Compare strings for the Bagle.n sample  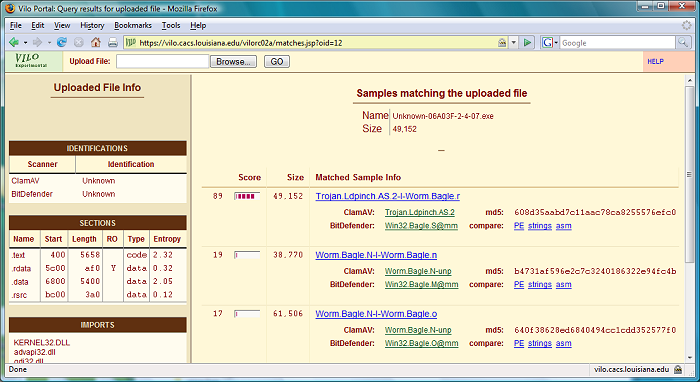coord(540,284)
